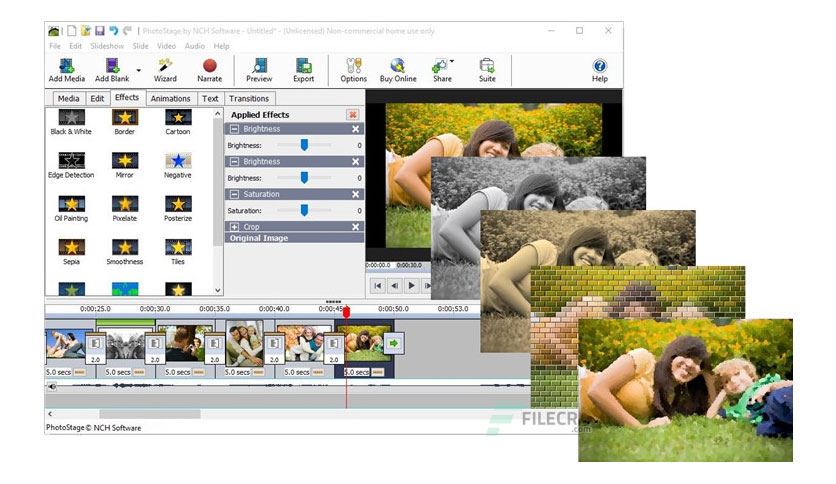Apply the Mirror effect

tap(125, 165)
